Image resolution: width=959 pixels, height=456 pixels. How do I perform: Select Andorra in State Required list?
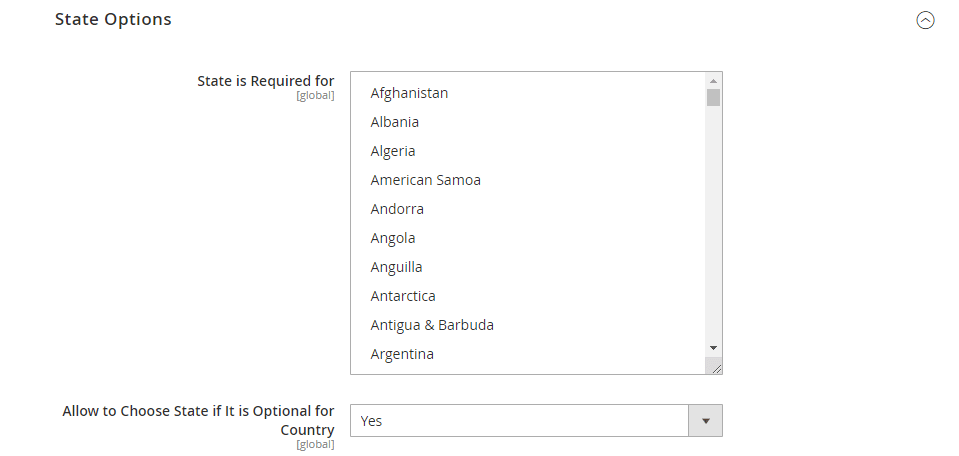click(397, 209)
